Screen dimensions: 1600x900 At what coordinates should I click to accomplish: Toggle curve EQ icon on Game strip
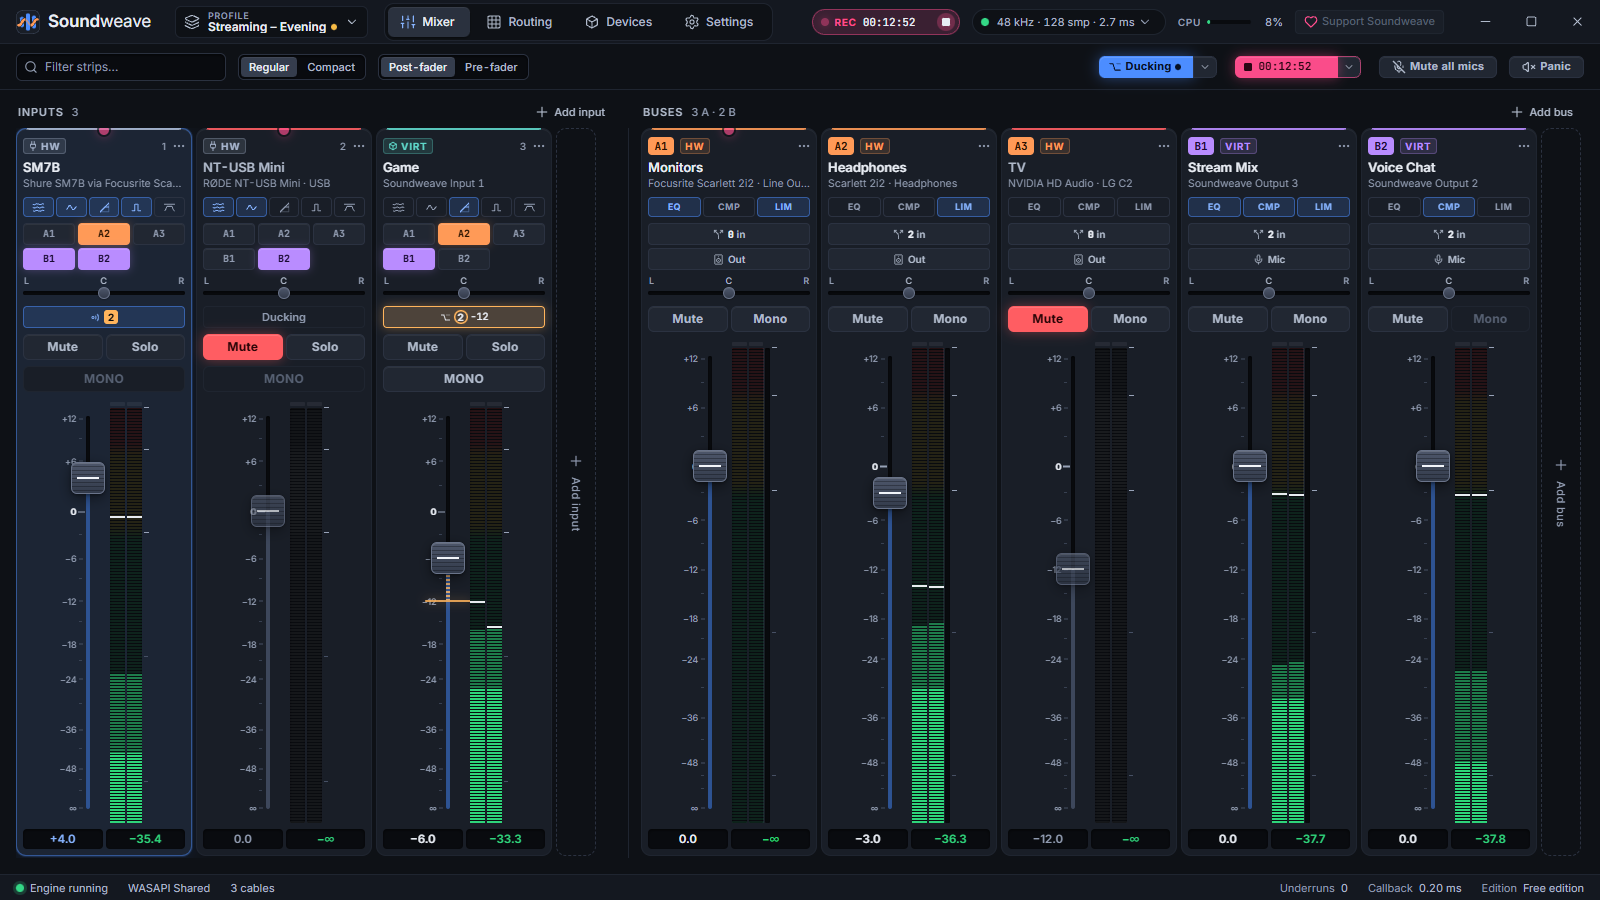pos(431,207)
